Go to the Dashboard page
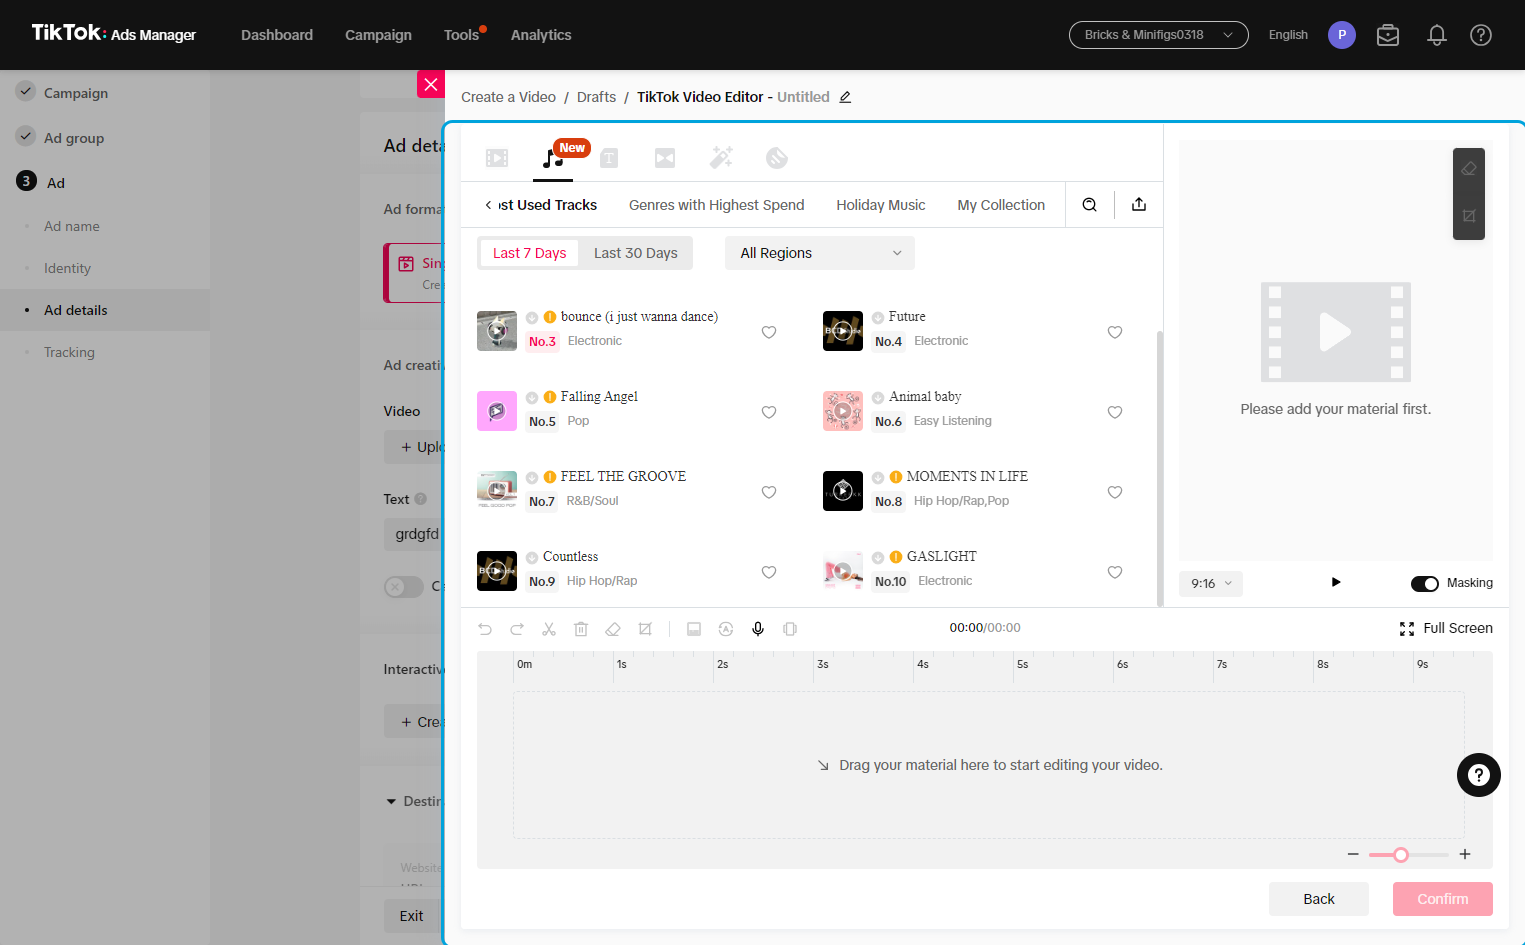Screen dimensions: 1525x945 click(277, 35)
